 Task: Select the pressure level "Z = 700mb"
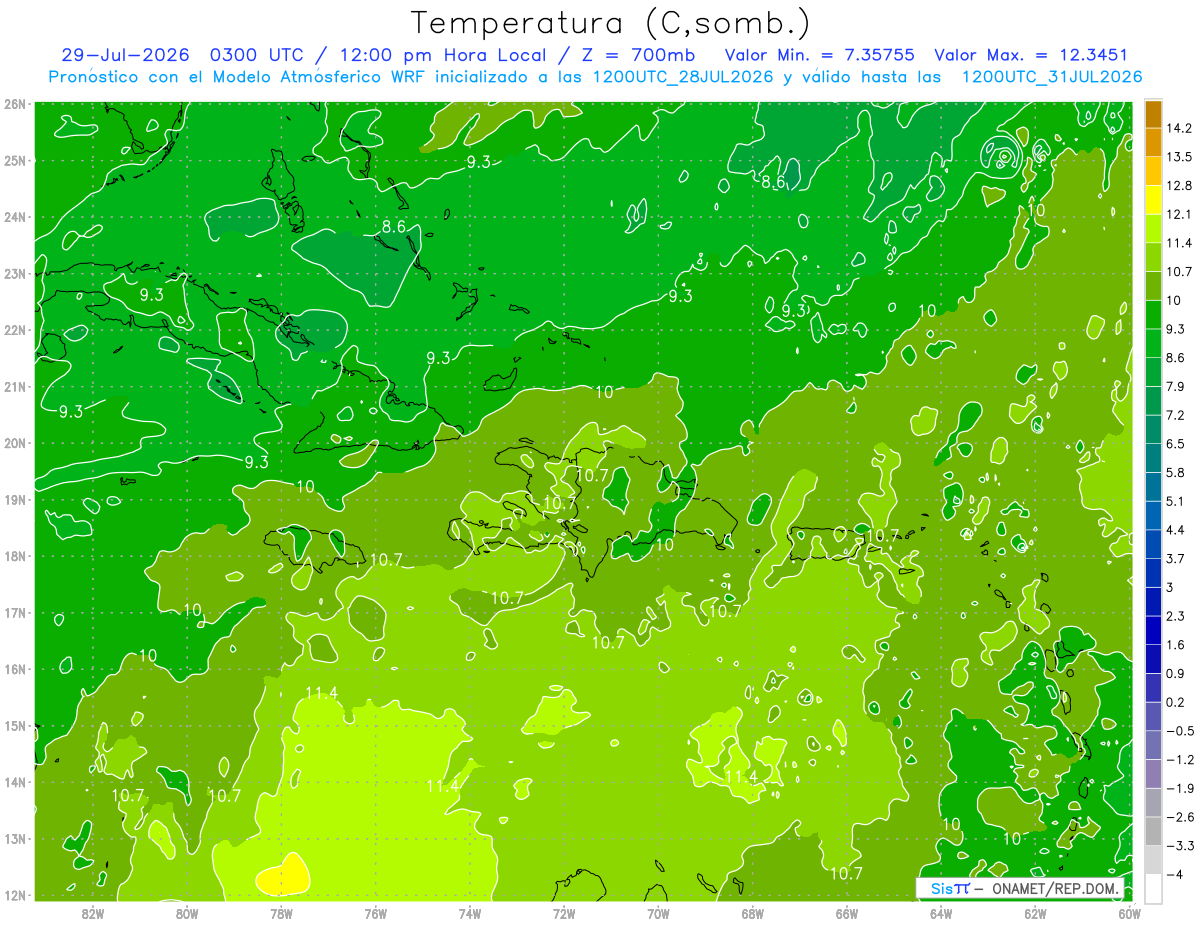click(x=640, y=55)
